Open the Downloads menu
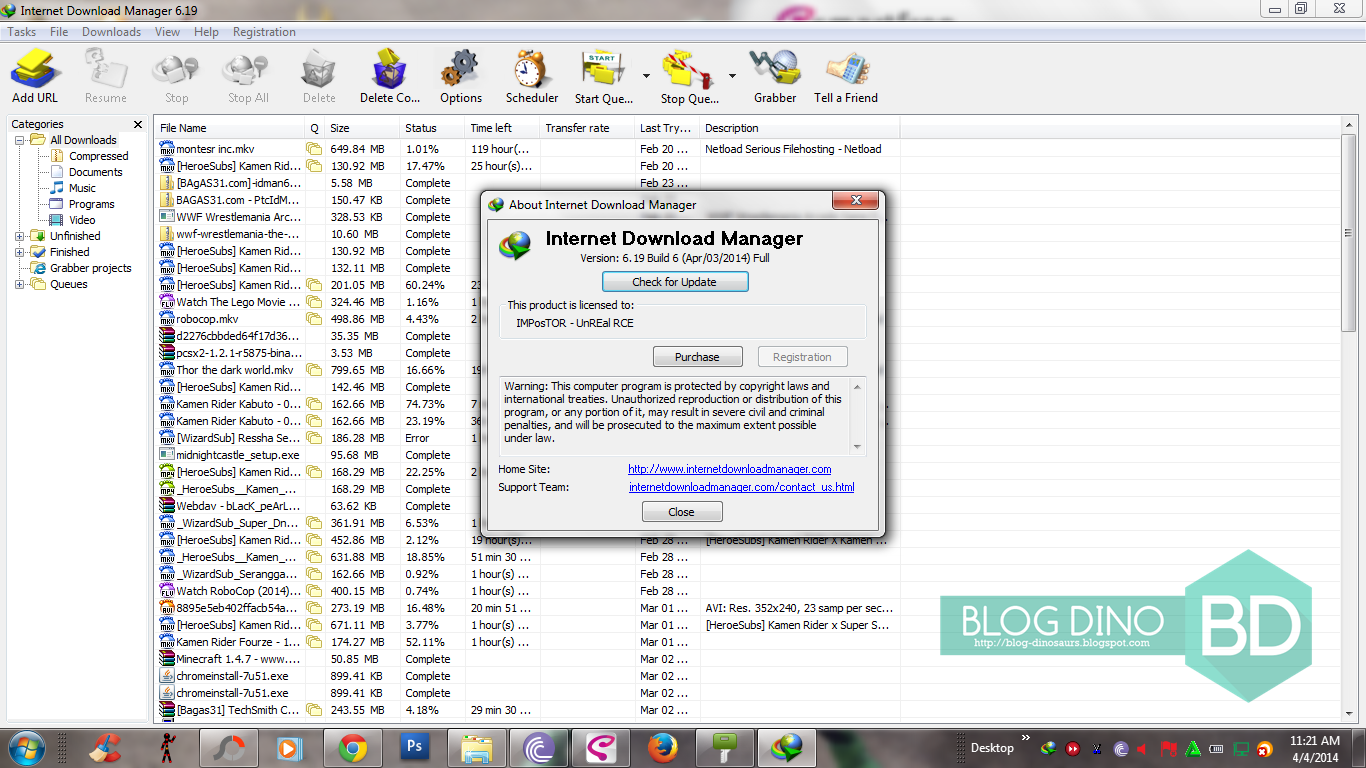The height and width of the screenshot is (768, 1366). (x=111, y=32)
